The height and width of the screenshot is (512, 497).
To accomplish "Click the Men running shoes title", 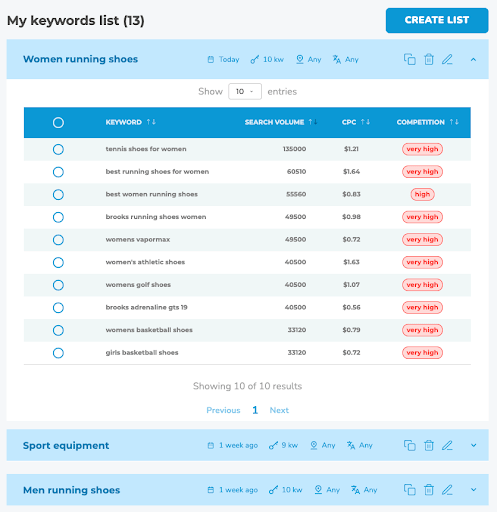I will (71, 490).
